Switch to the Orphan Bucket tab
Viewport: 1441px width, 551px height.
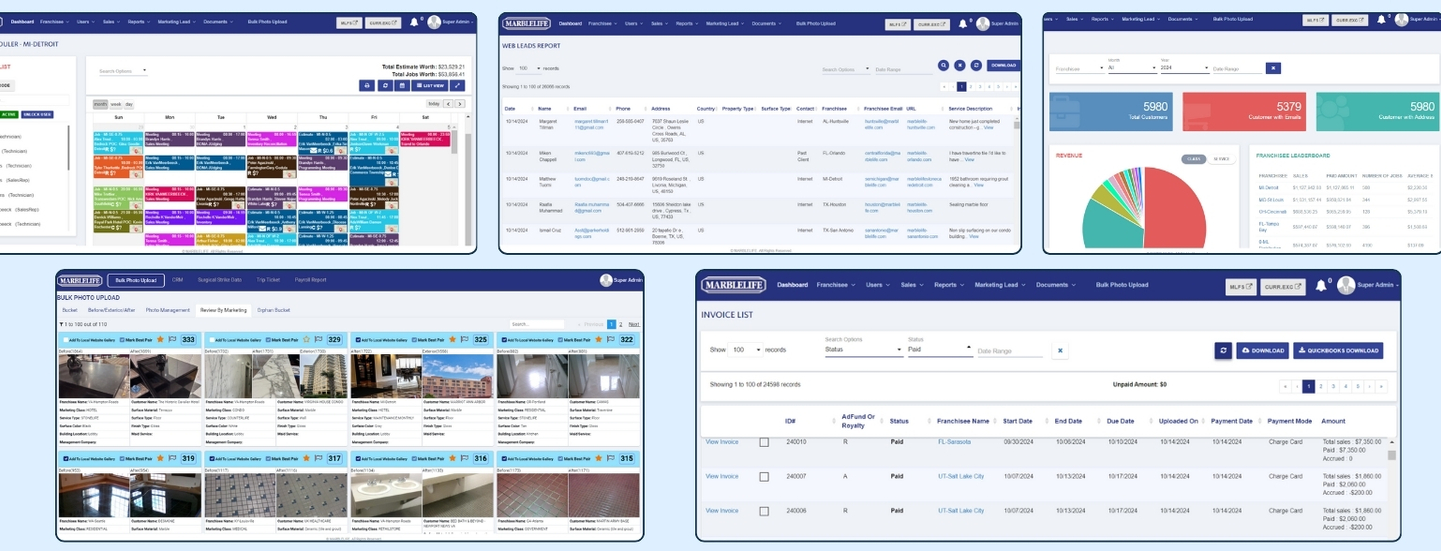pos(274,310)
